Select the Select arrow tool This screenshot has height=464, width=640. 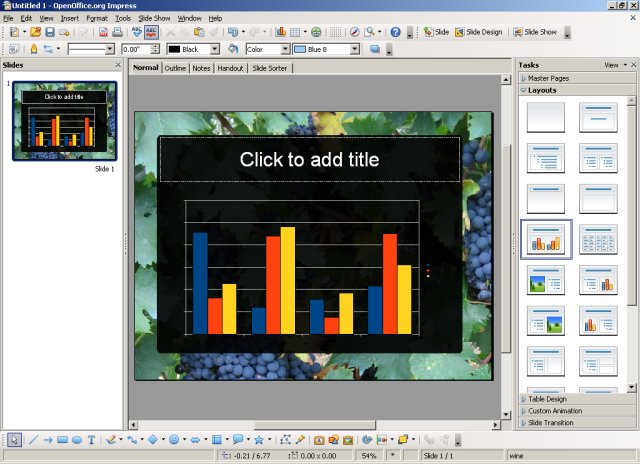point(14,440)
